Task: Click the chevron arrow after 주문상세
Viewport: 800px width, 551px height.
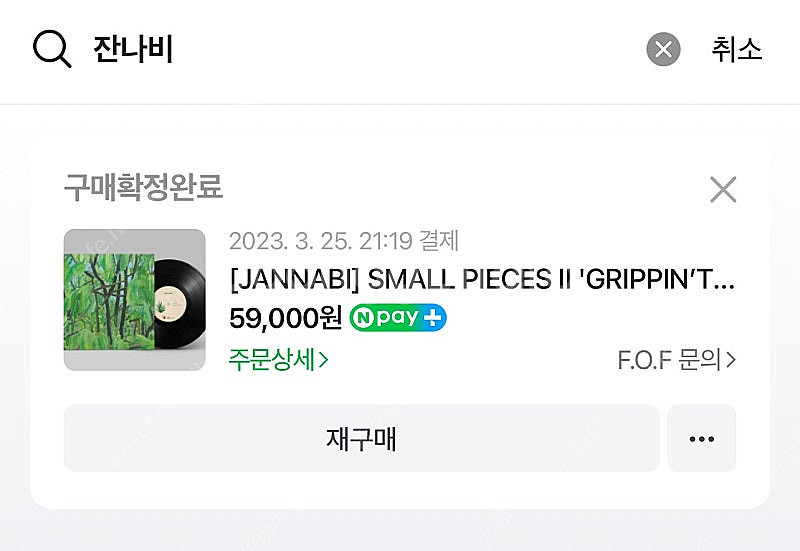Action: click(323, 360)
